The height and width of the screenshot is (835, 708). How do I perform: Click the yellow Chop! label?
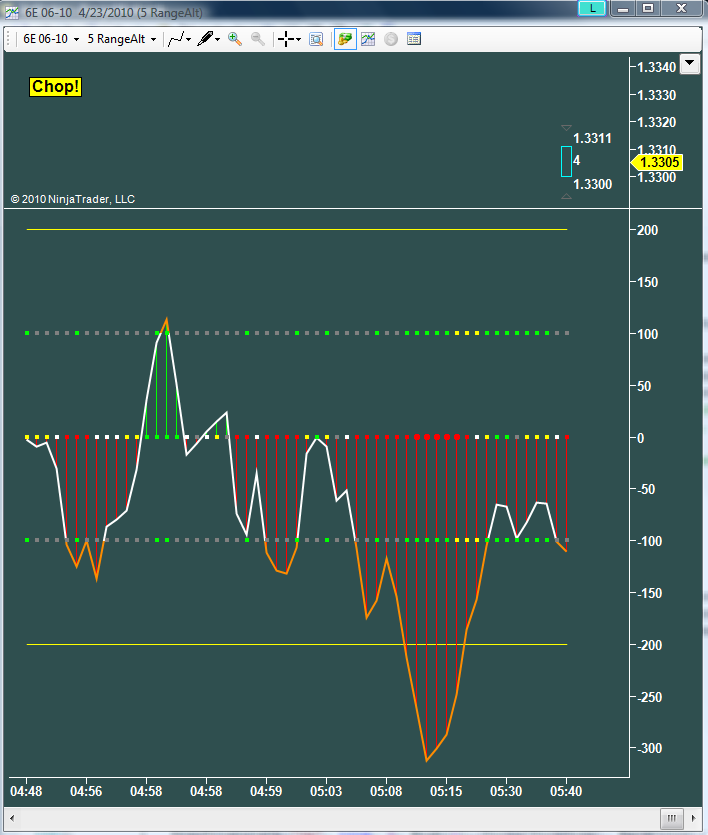point(55,87)
